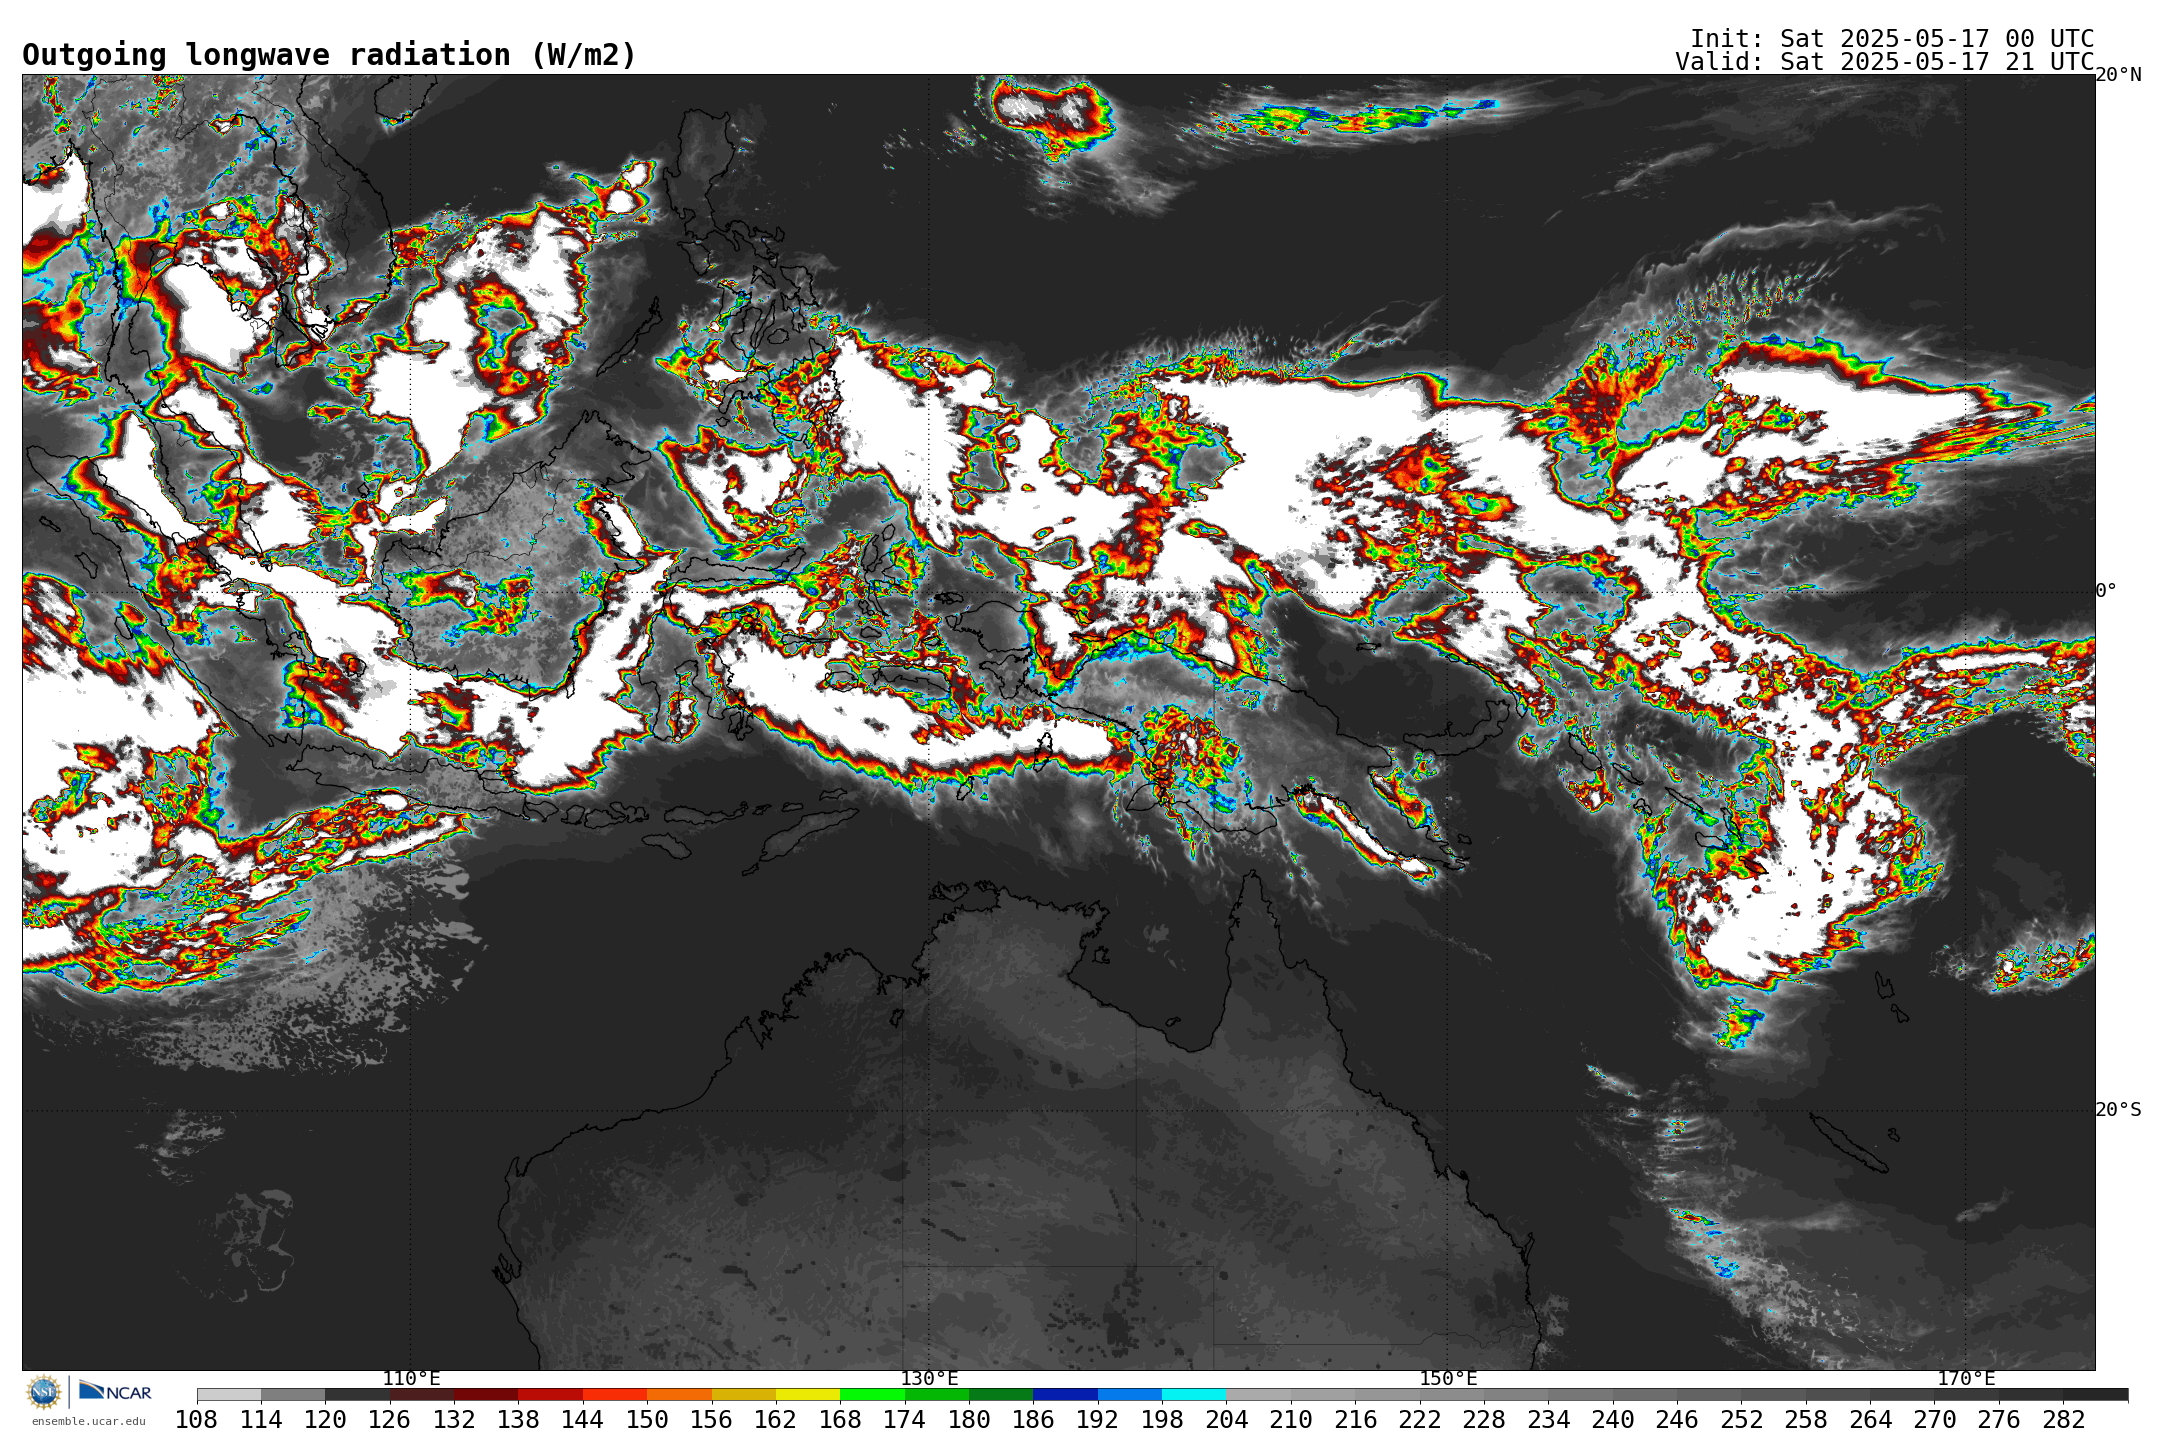This screenshot has width=2160, height=1433.
Task: Click the 150°E longitude label
Action: click(x=1448, y=1378)
